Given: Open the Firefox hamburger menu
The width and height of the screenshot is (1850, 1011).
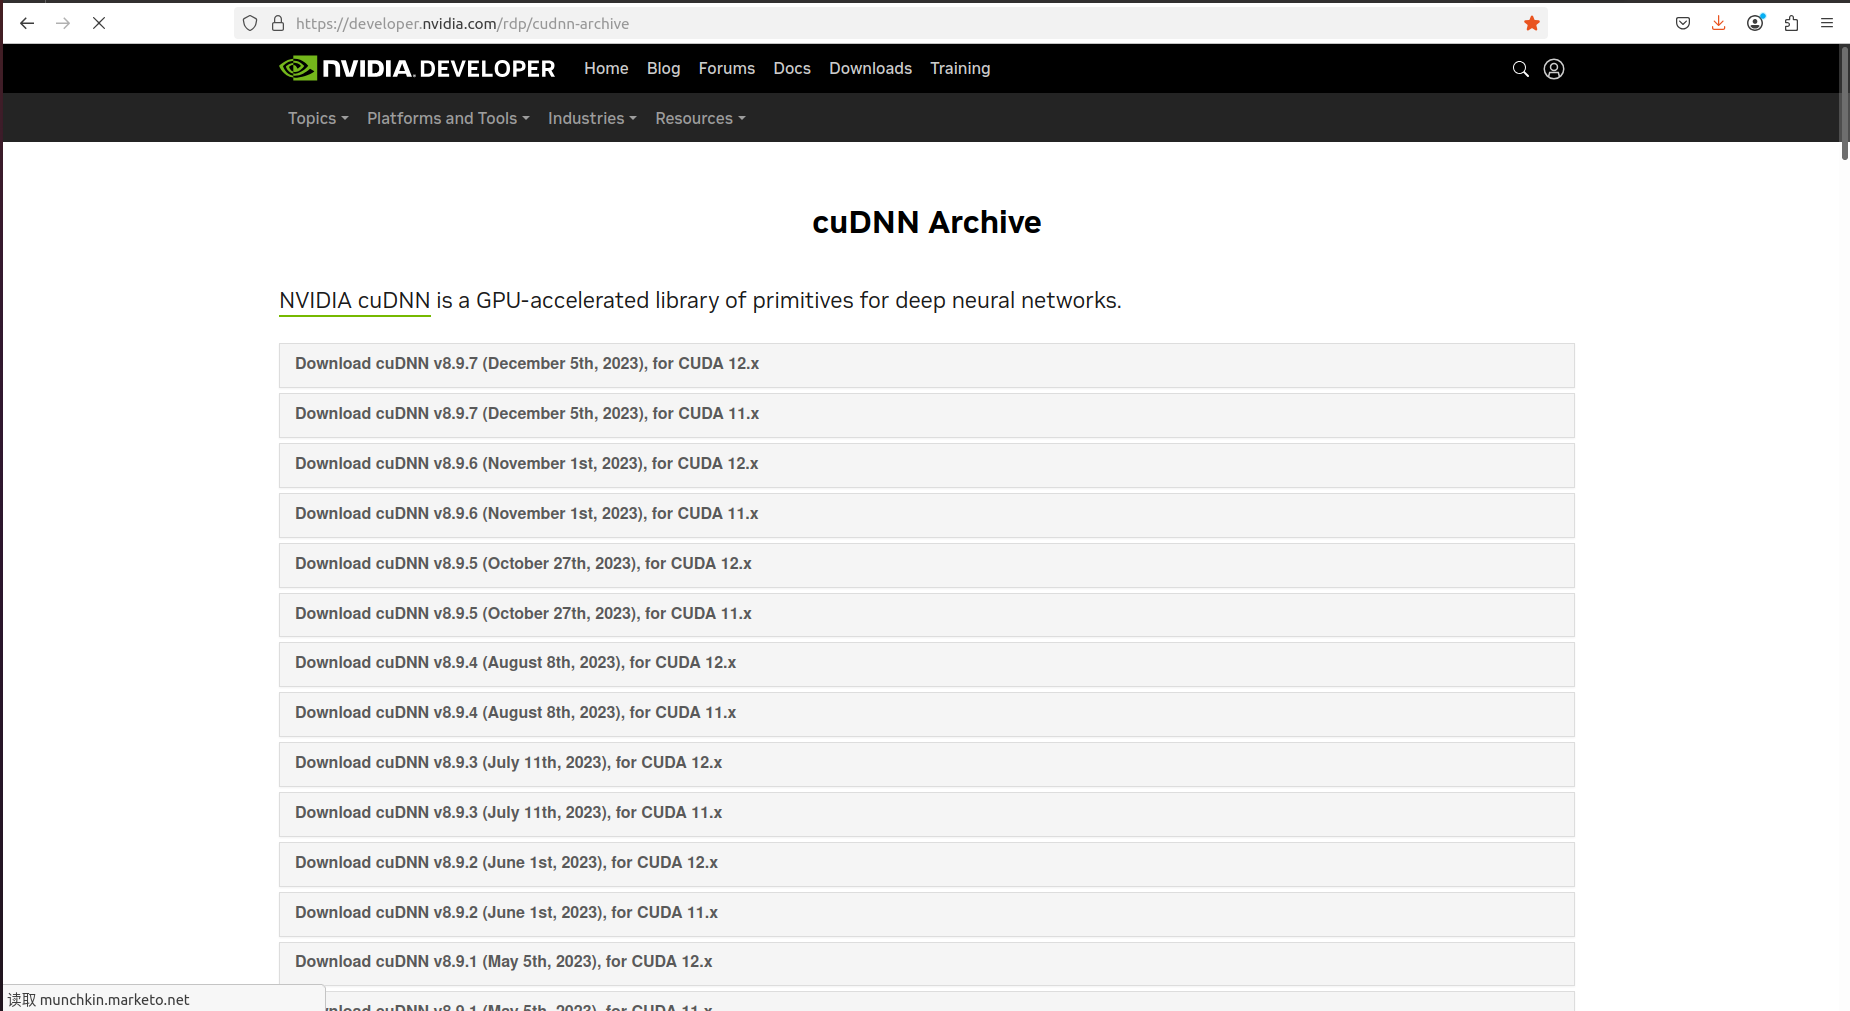Looking at the screenshot, I should click(1827, 23).
